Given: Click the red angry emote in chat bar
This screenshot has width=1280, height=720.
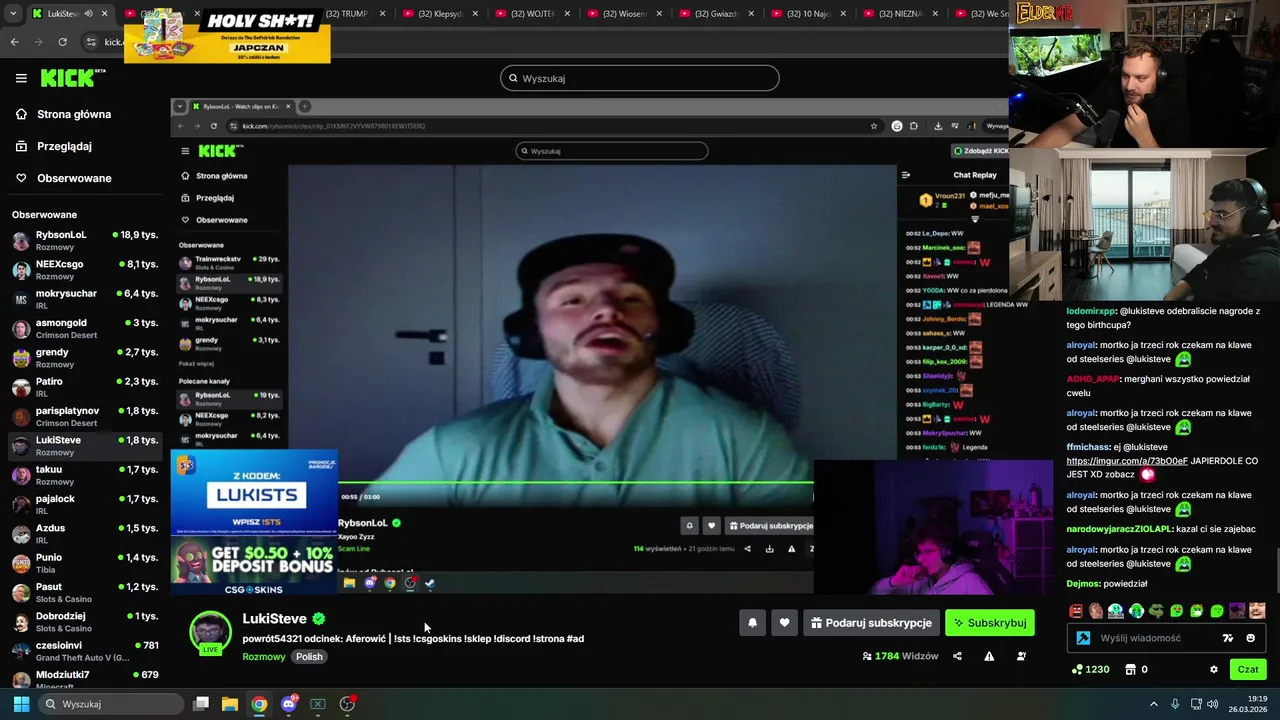Looking at the screenshot, I should pyautogui.click(x=1076, y=611).
